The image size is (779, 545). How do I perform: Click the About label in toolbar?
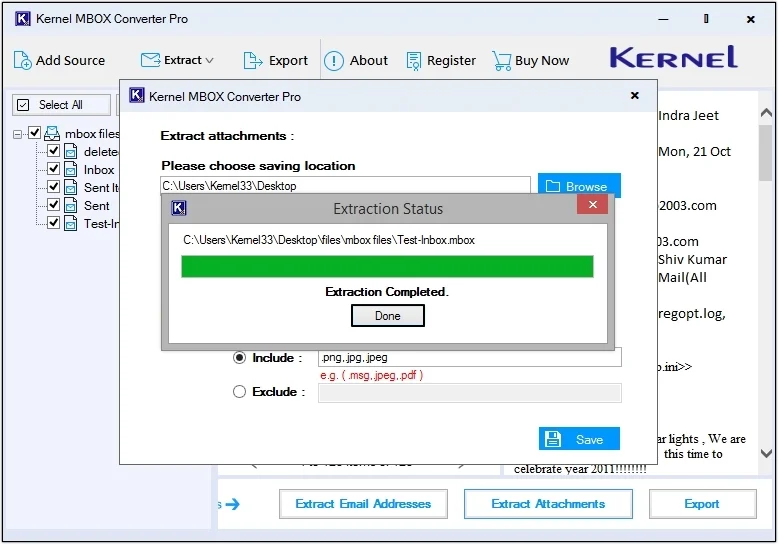pos(369,61)
